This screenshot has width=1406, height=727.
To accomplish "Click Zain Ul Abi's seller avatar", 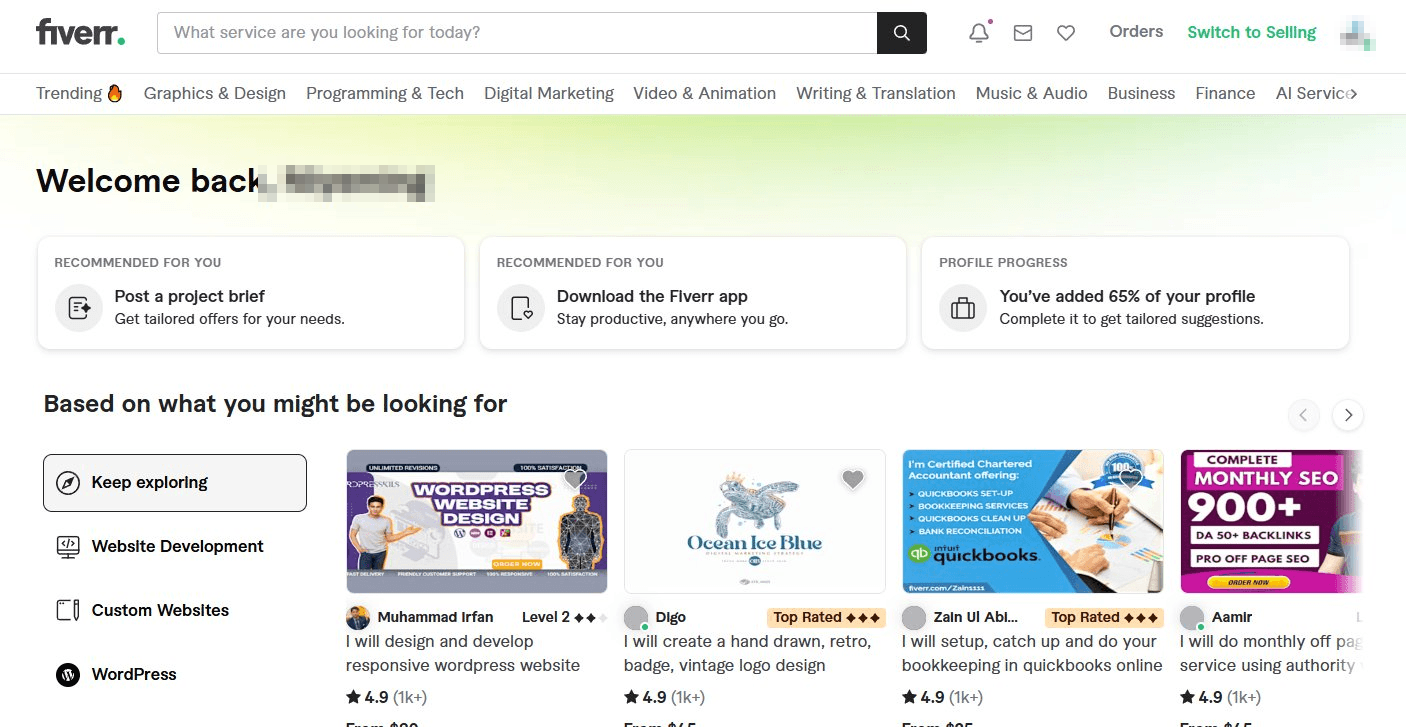I will coord(914,617).
